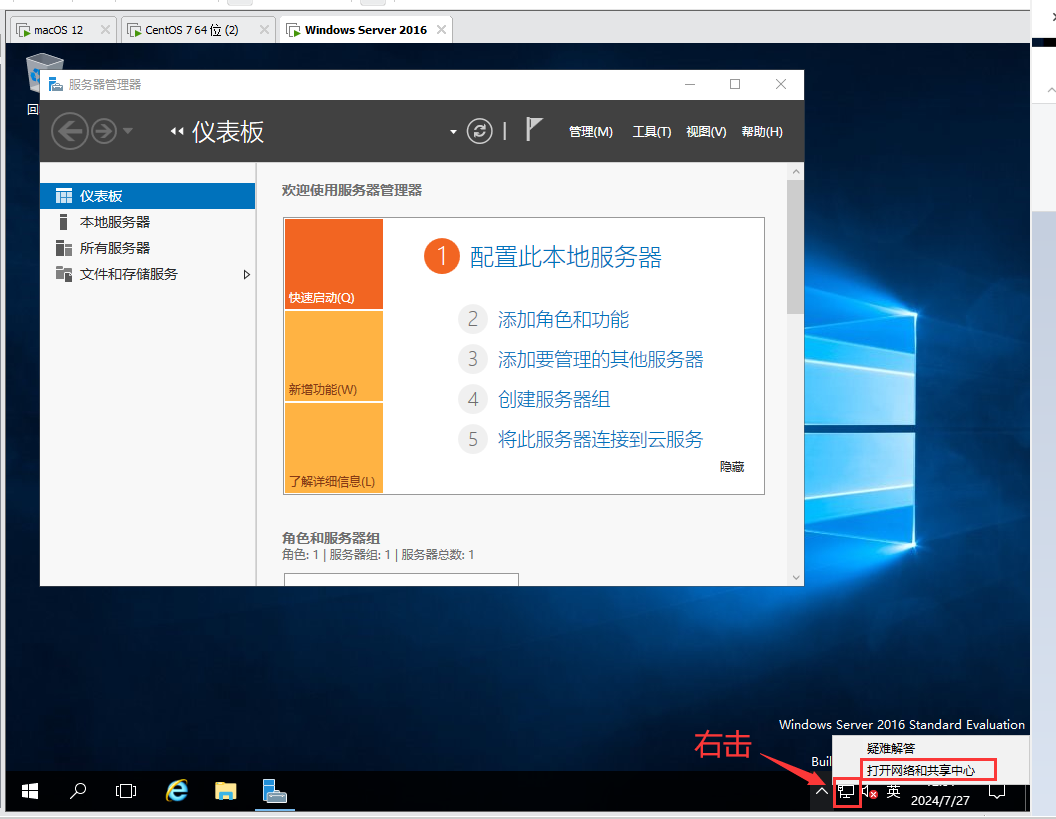
Task: Open the 管理(M) menu
Action: [591, 132]
